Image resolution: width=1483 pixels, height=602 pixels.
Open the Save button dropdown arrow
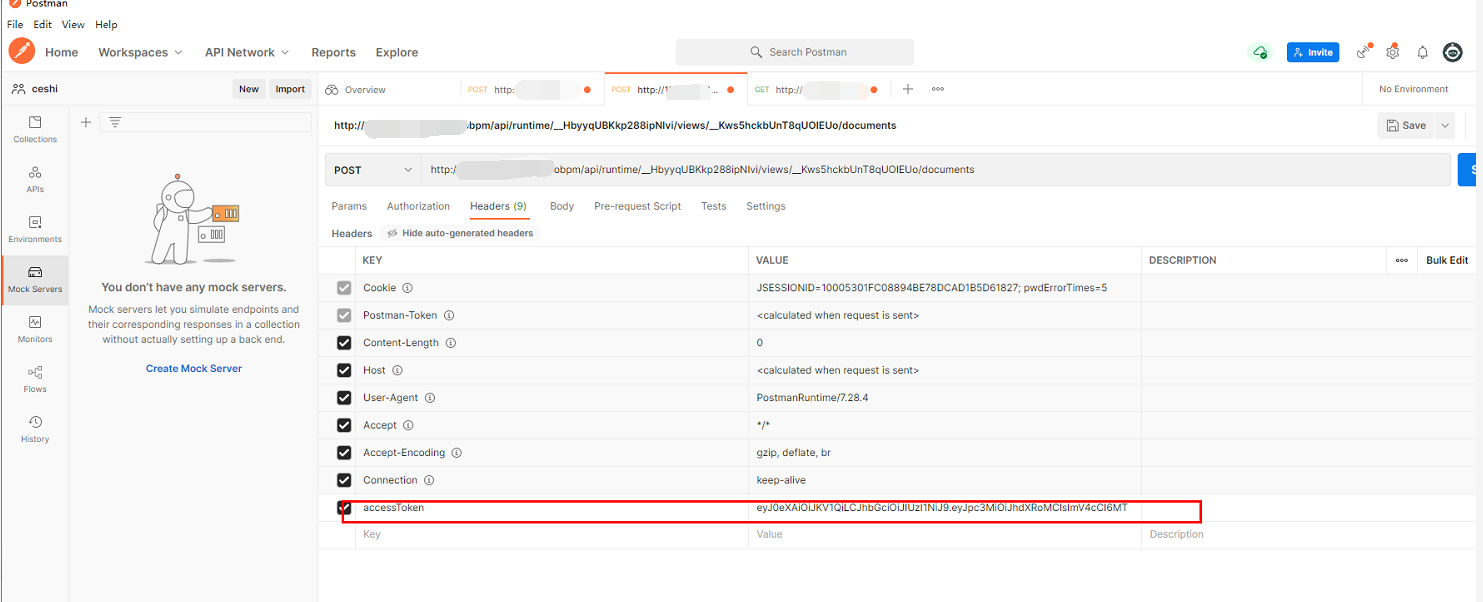click(x=1445, y=125)
